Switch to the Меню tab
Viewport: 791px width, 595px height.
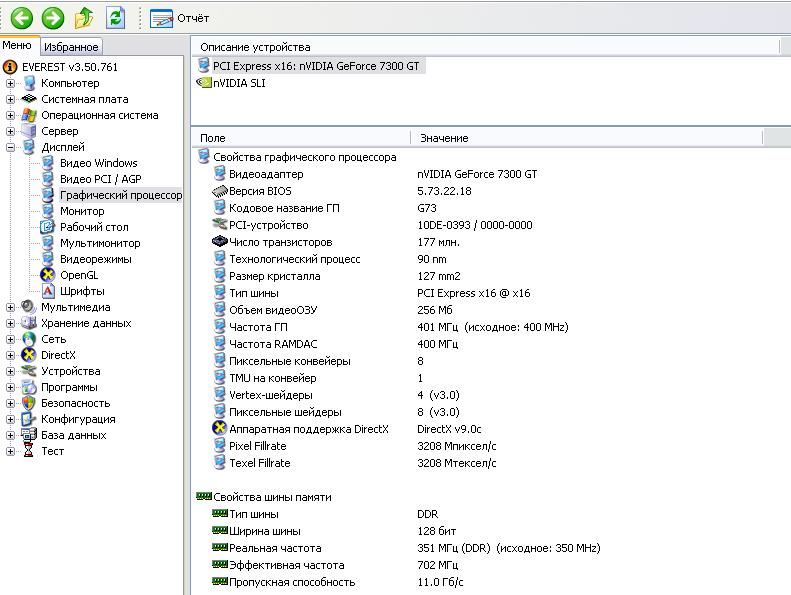[18, 45]
